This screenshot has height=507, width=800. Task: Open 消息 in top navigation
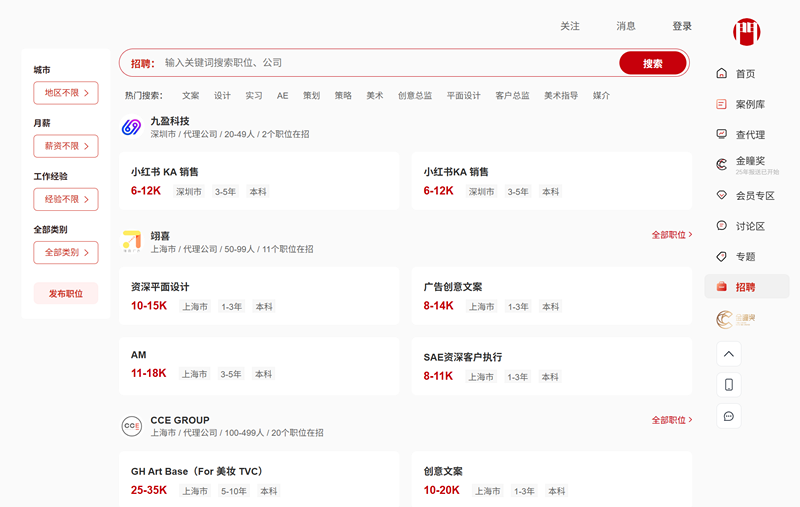click(x=626, y=26)
